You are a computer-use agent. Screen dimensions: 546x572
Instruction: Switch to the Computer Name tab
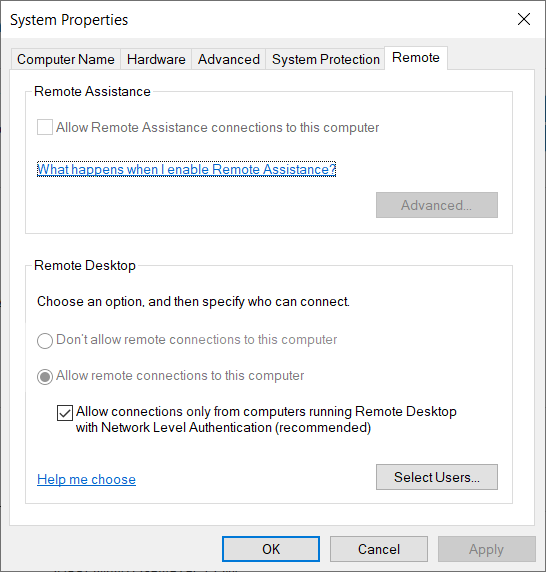(x=66, y=59)
